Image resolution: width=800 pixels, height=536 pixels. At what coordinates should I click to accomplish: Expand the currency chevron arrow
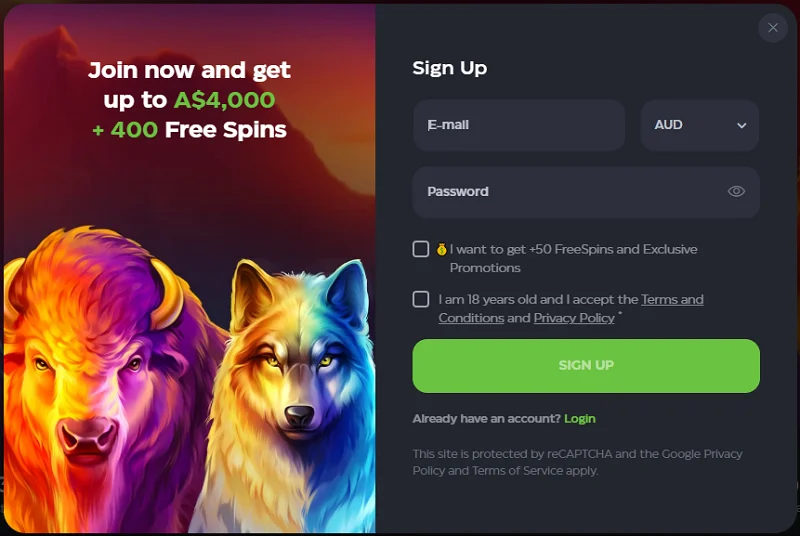coord(741,125)
